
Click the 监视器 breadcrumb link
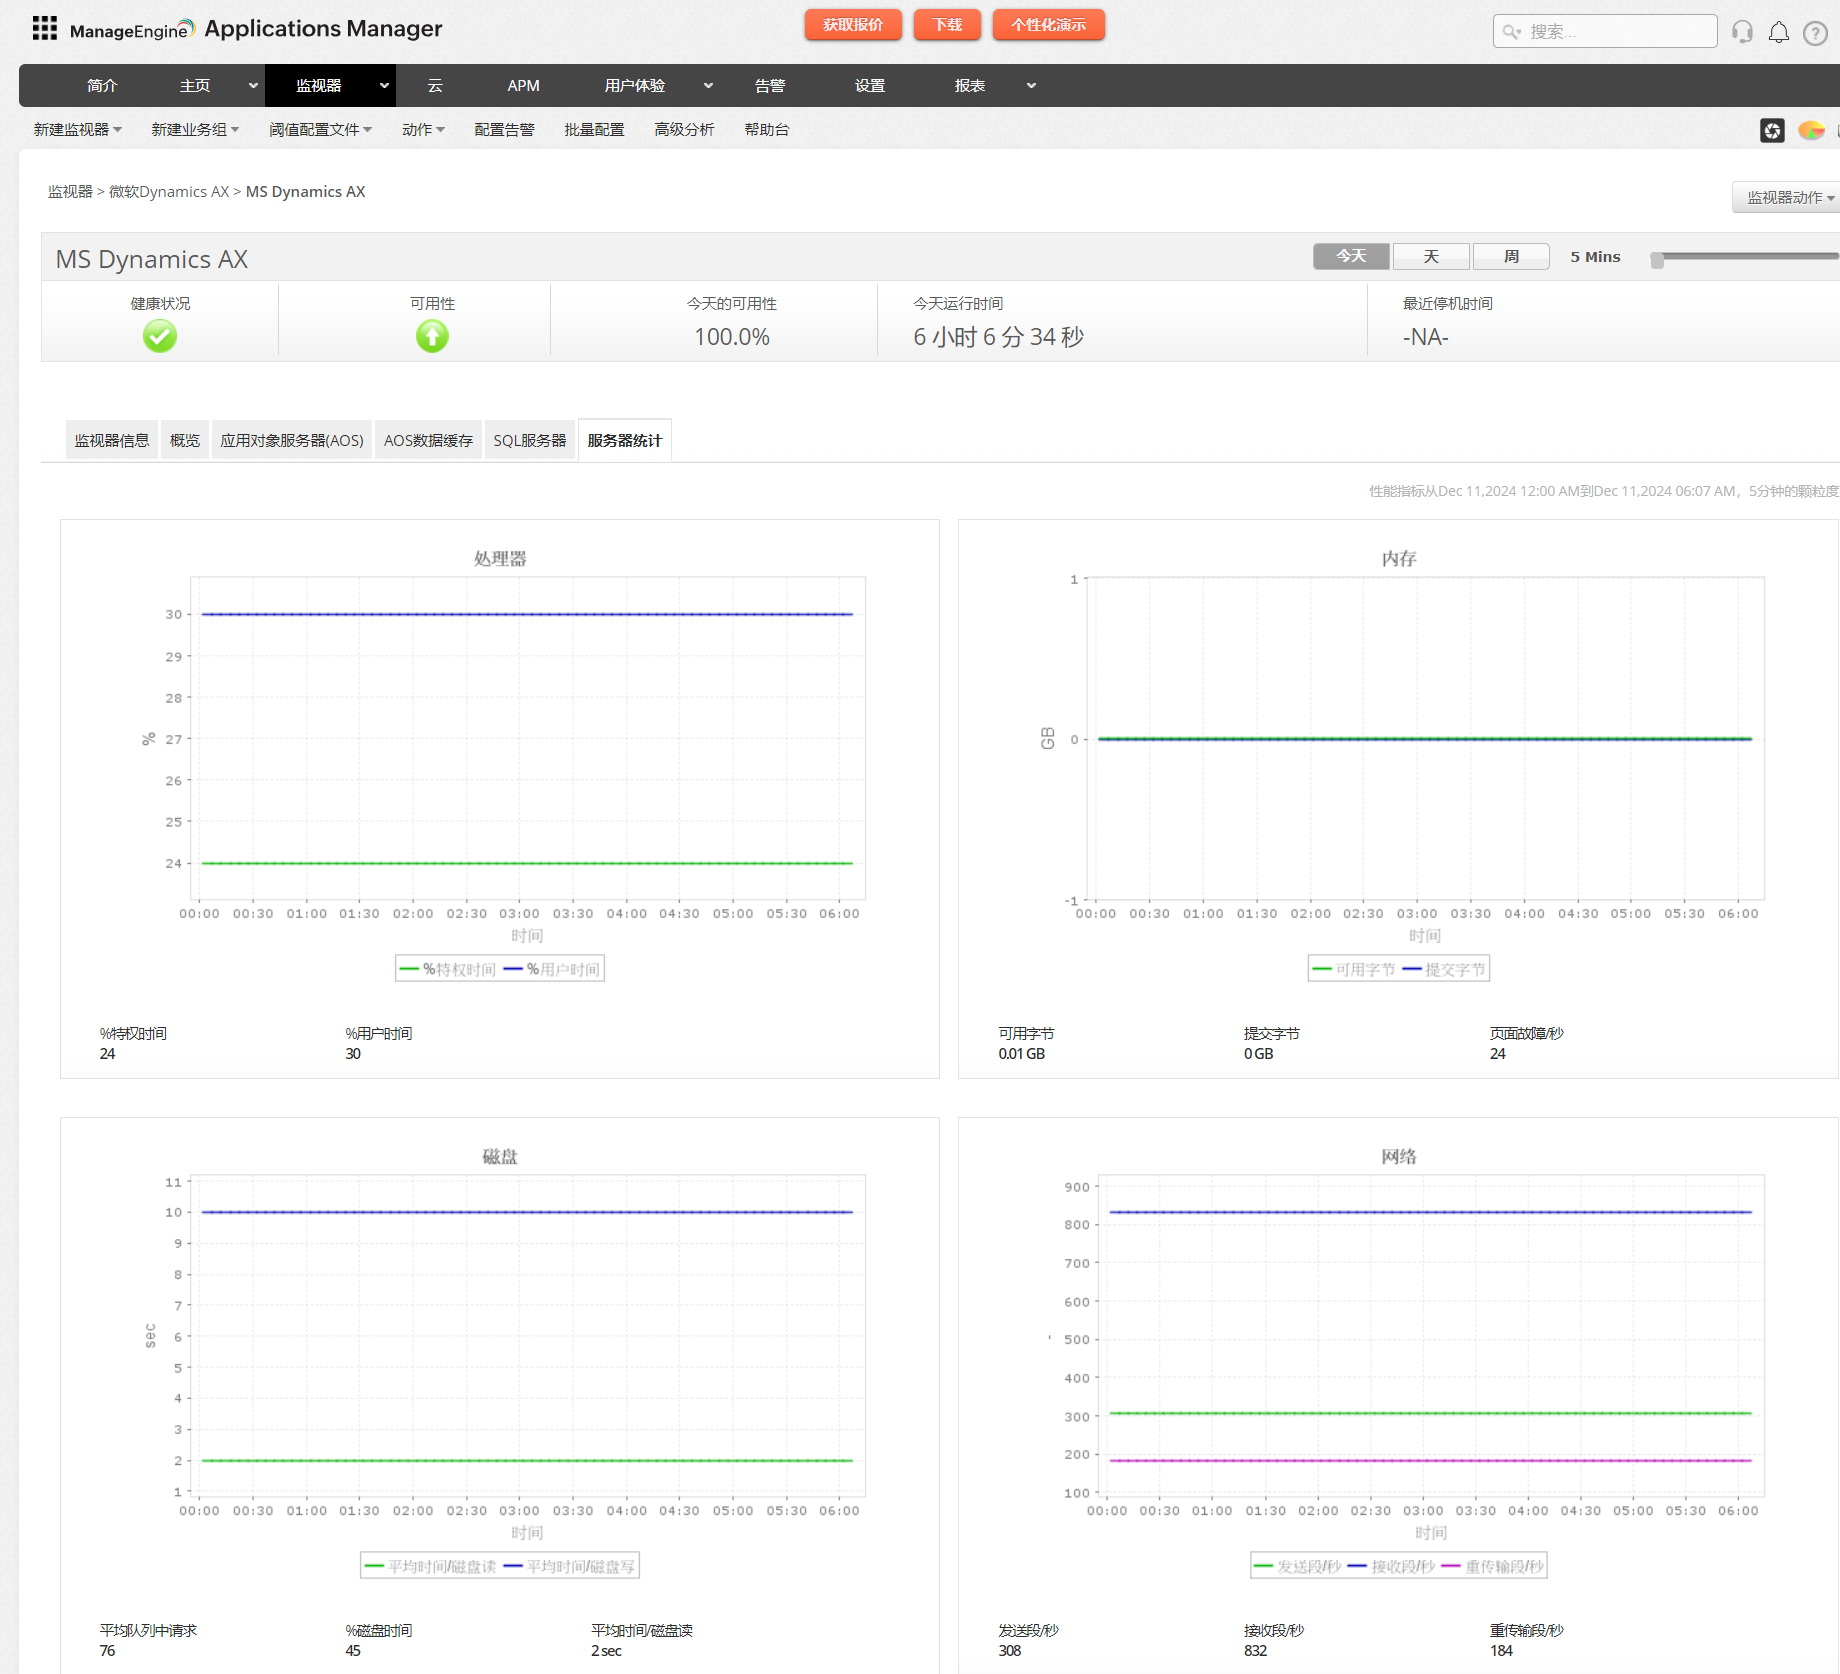coord(70,192)
